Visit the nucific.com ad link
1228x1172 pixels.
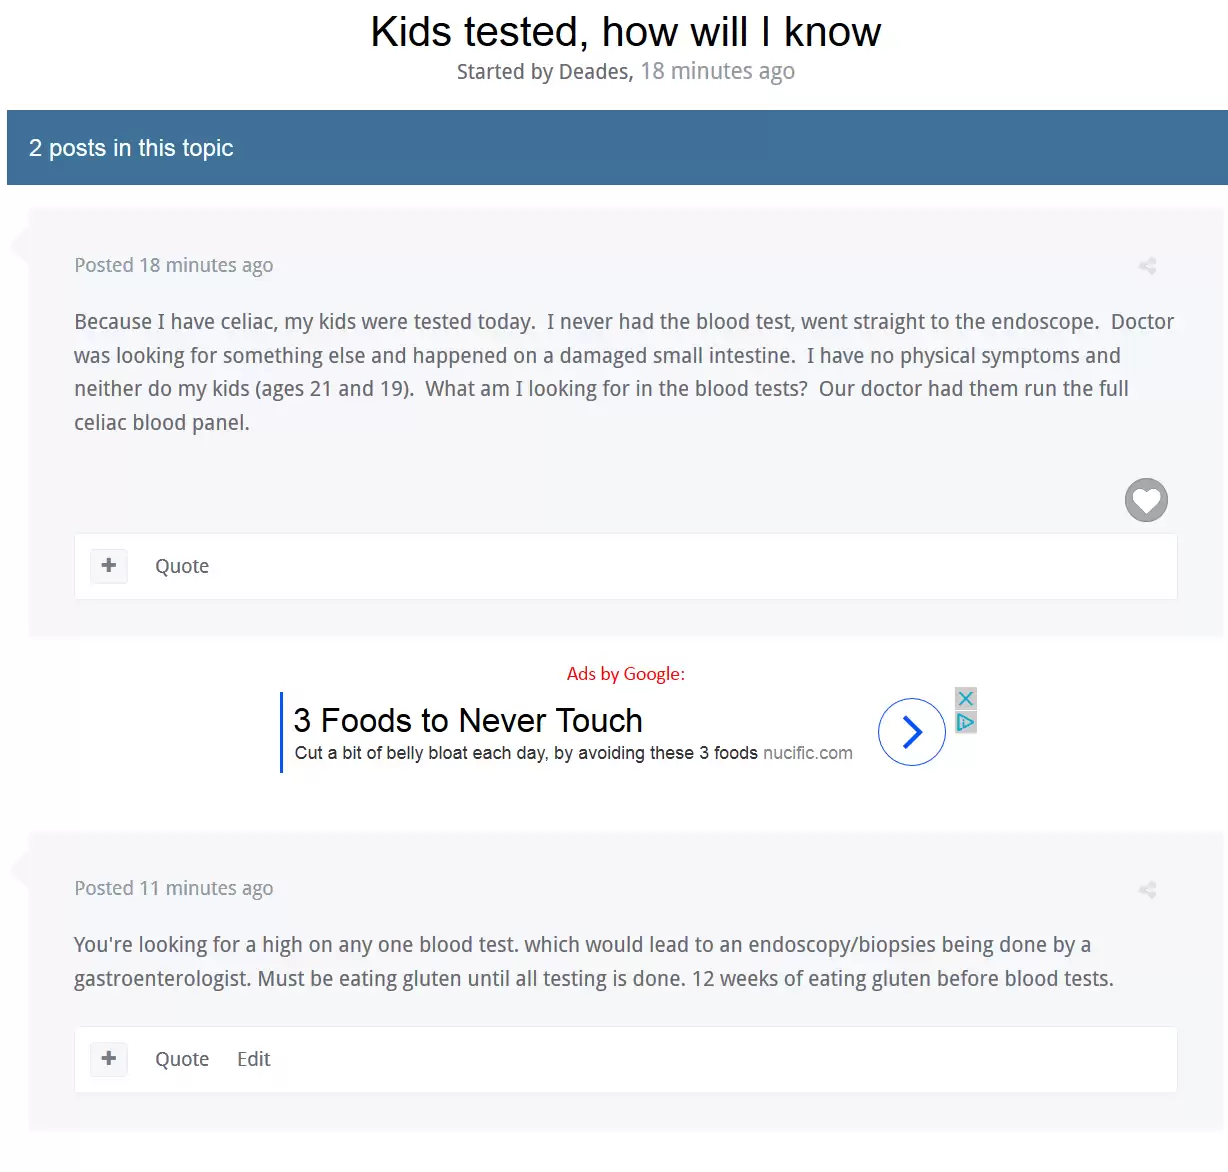pos(807,753)
